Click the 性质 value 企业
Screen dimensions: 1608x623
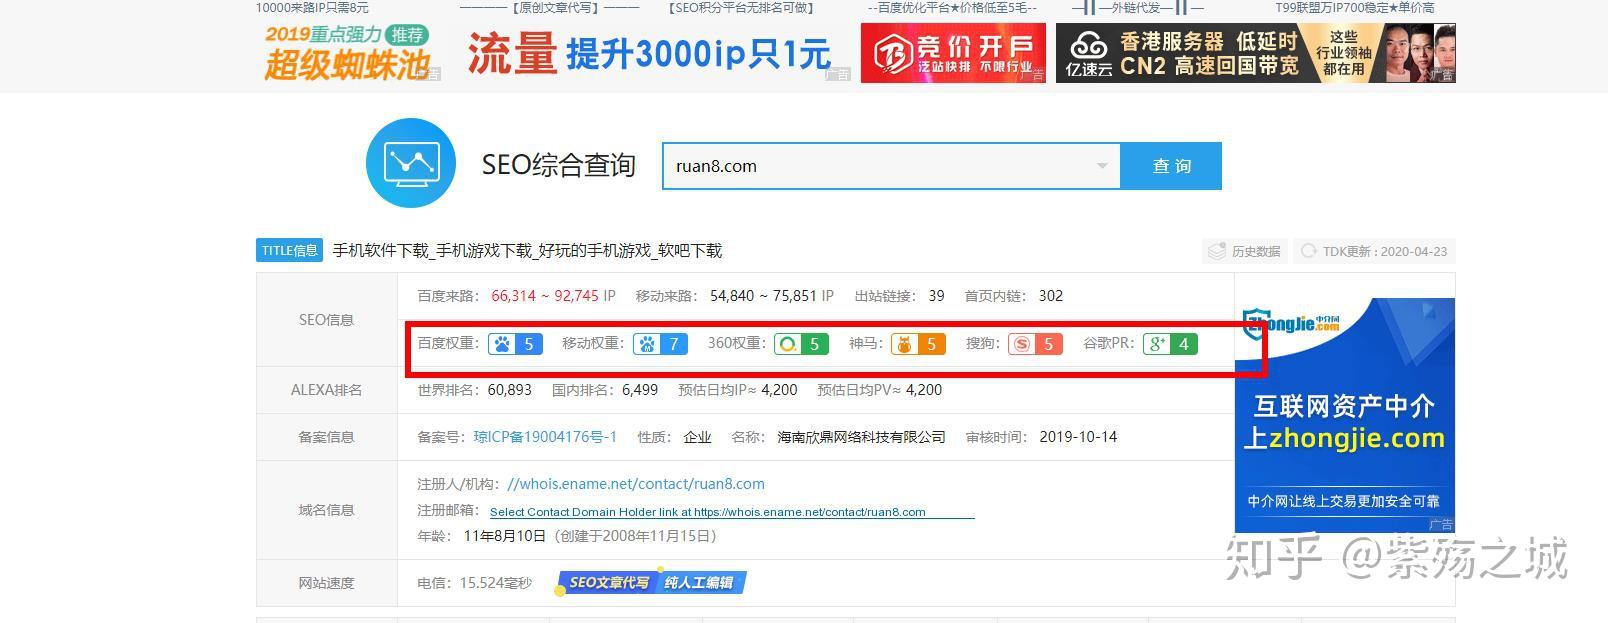697,437
